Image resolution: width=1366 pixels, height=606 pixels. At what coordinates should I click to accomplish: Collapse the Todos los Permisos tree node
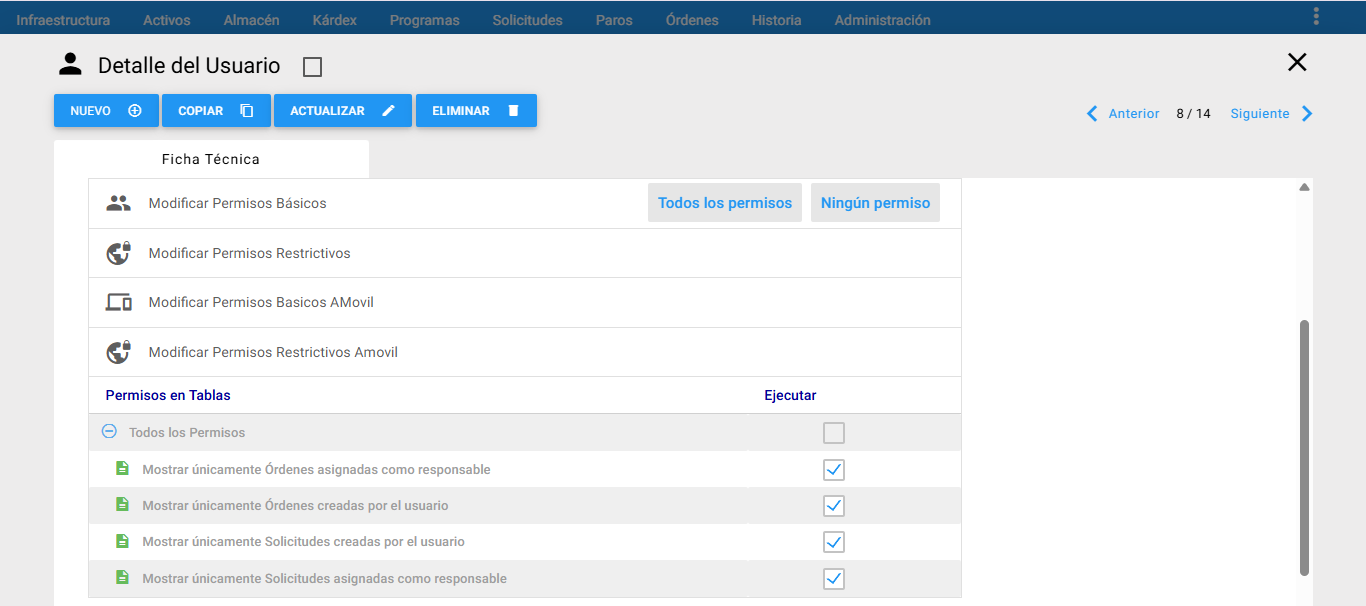[x=109, y=432]
